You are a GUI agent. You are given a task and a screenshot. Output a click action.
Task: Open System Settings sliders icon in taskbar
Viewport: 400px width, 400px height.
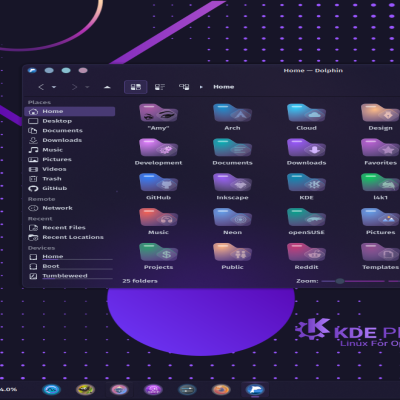(187, 389)
